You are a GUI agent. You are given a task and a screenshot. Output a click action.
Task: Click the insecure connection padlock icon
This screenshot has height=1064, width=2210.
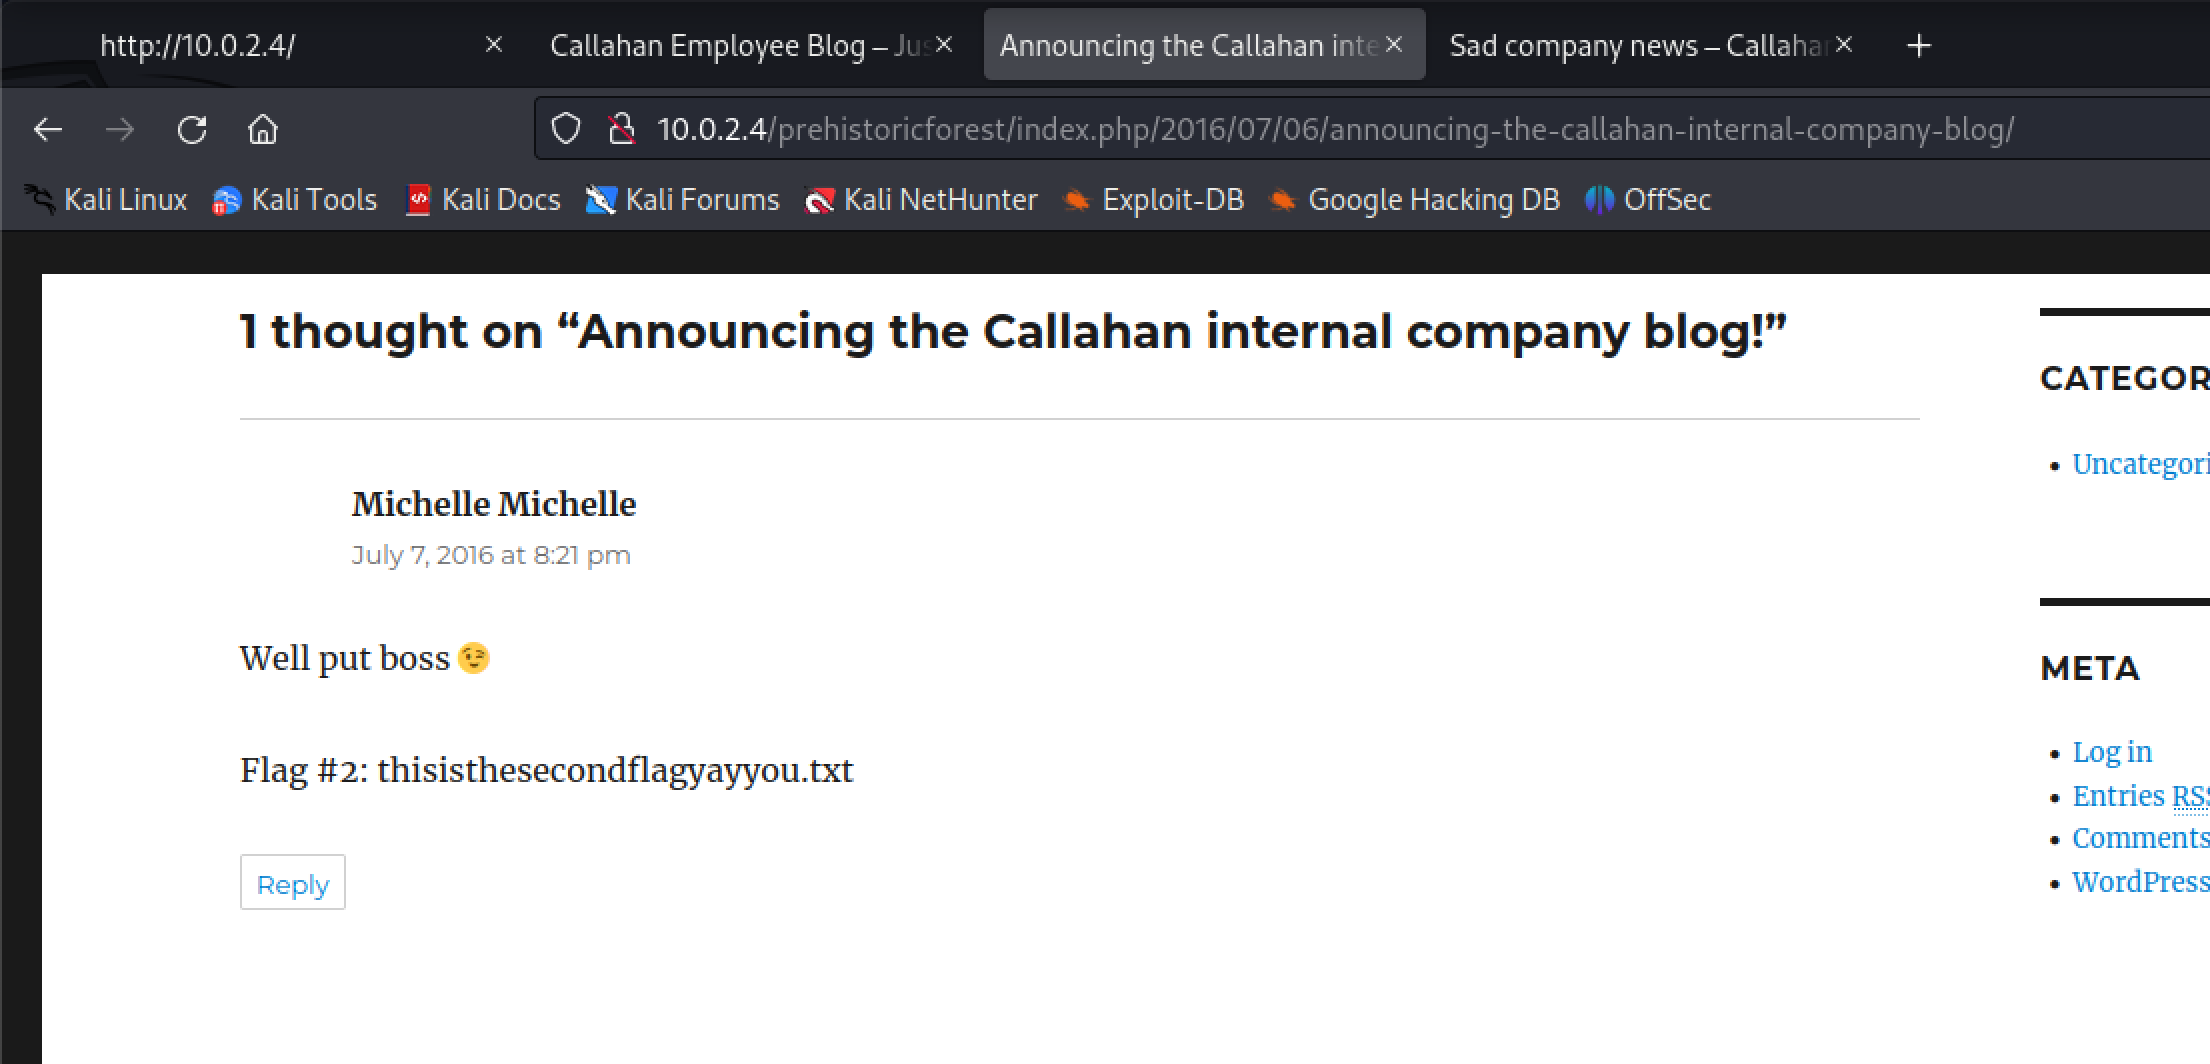pos(622,130)
